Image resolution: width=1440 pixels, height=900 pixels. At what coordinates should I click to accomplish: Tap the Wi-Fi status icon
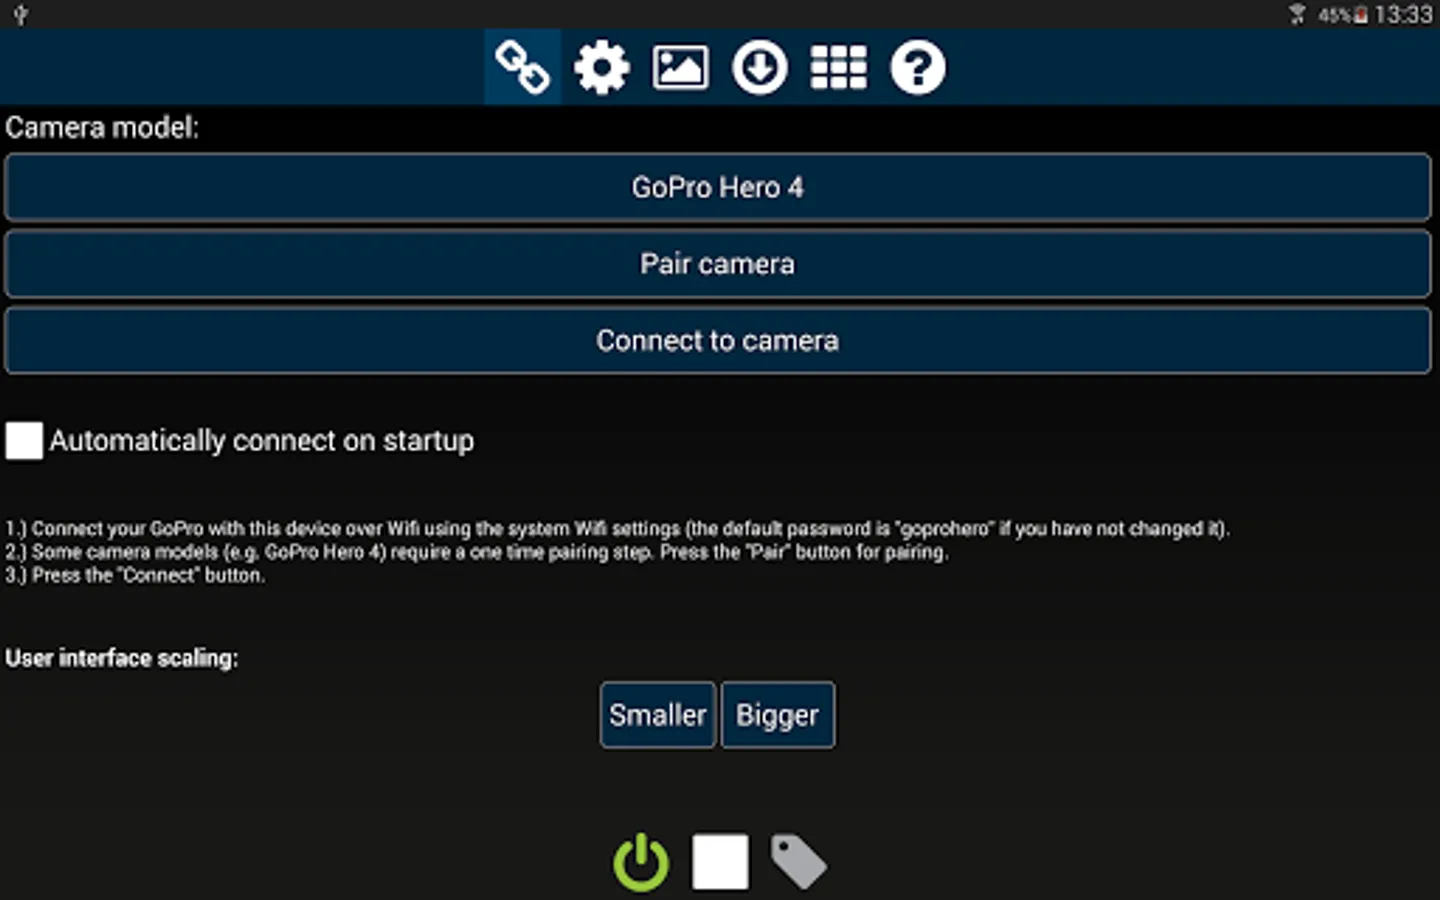[x=1297, y=14]
